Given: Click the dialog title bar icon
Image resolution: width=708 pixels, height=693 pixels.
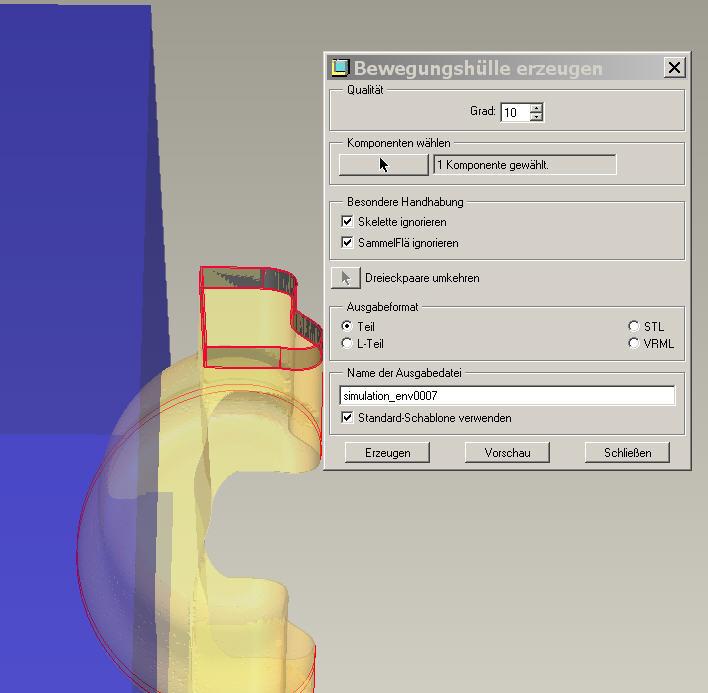Looking at the screenshot, I should (x=340, y=68).
